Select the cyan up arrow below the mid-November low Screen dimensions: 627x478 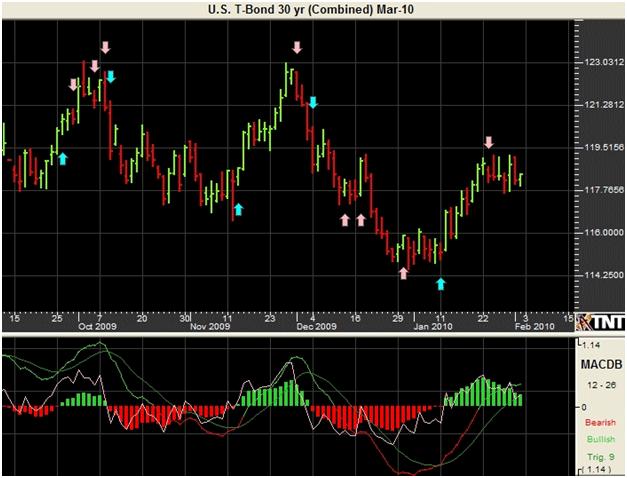(x=238, y=209)
